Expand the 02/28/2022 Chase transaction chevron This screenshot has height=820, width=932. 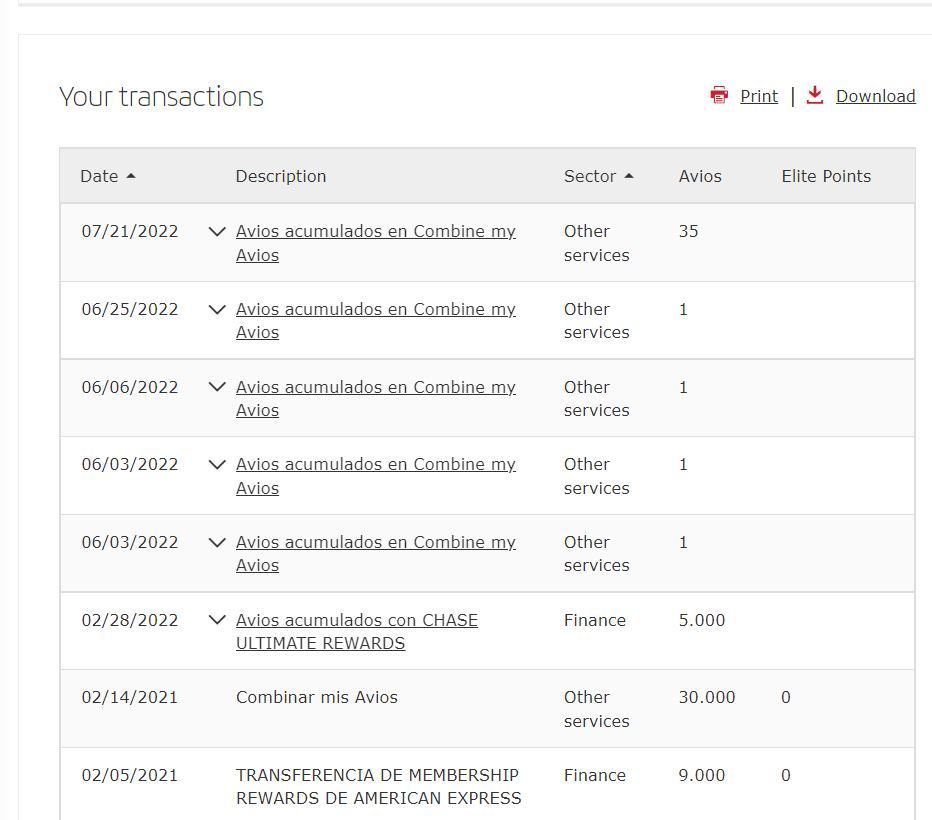click(x=217, y=620)
